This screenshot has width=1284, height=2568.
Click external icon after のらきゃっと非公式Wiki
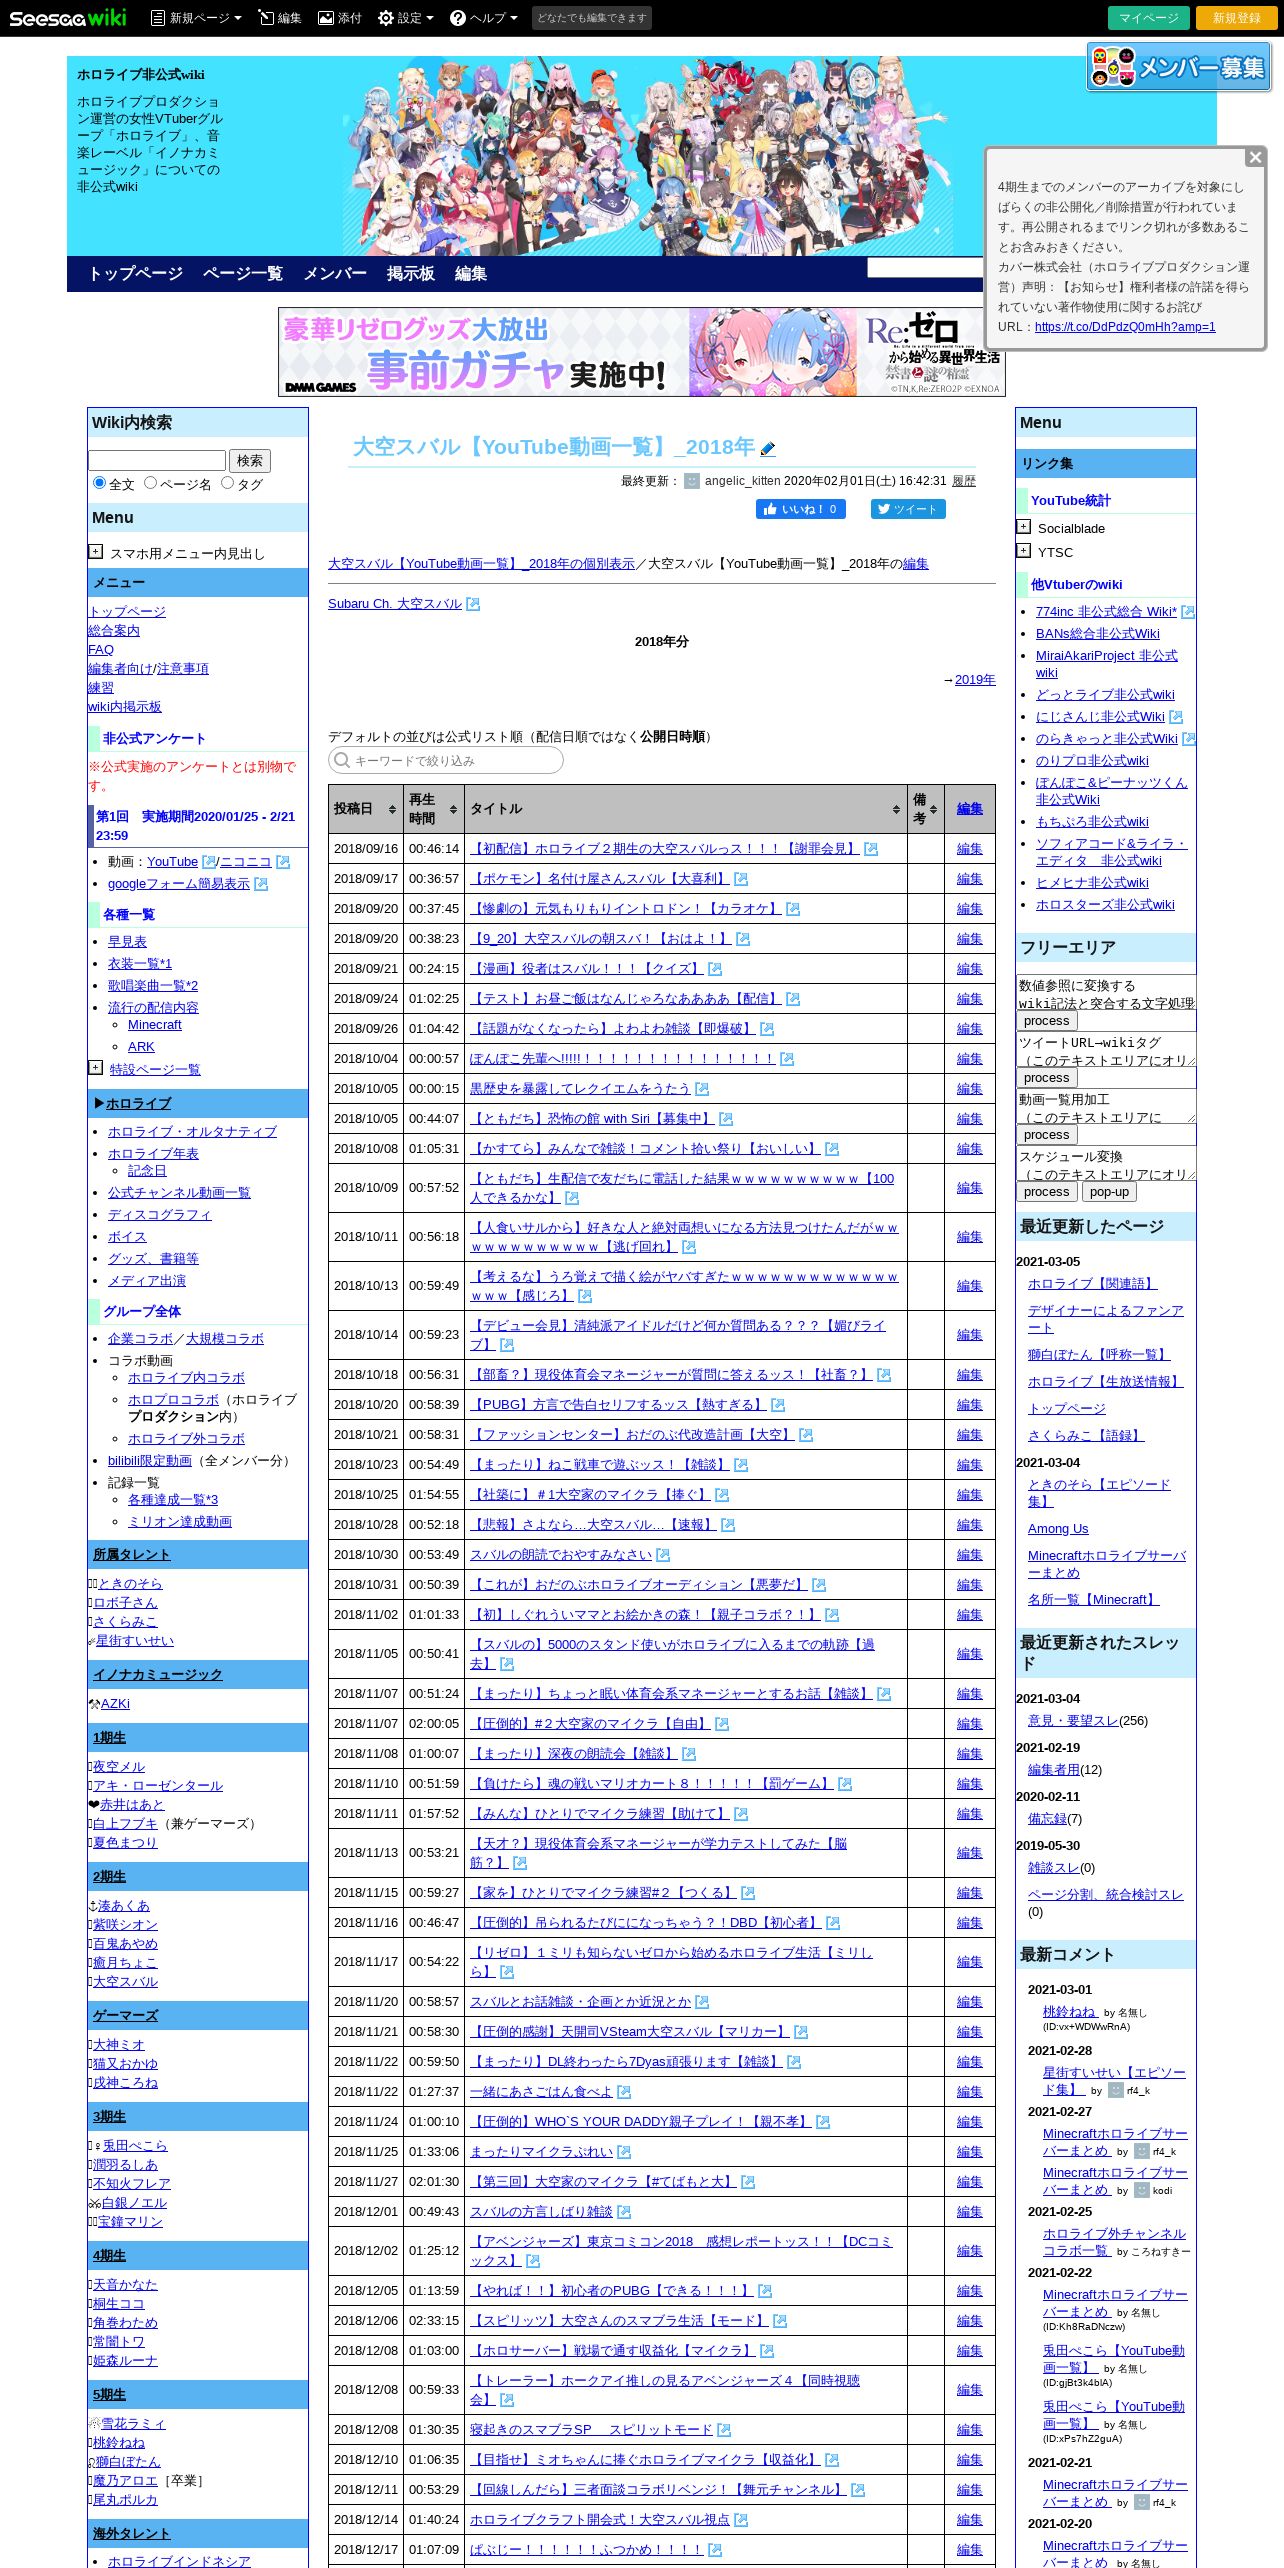pyautogui.click(x=1189, y=739)
